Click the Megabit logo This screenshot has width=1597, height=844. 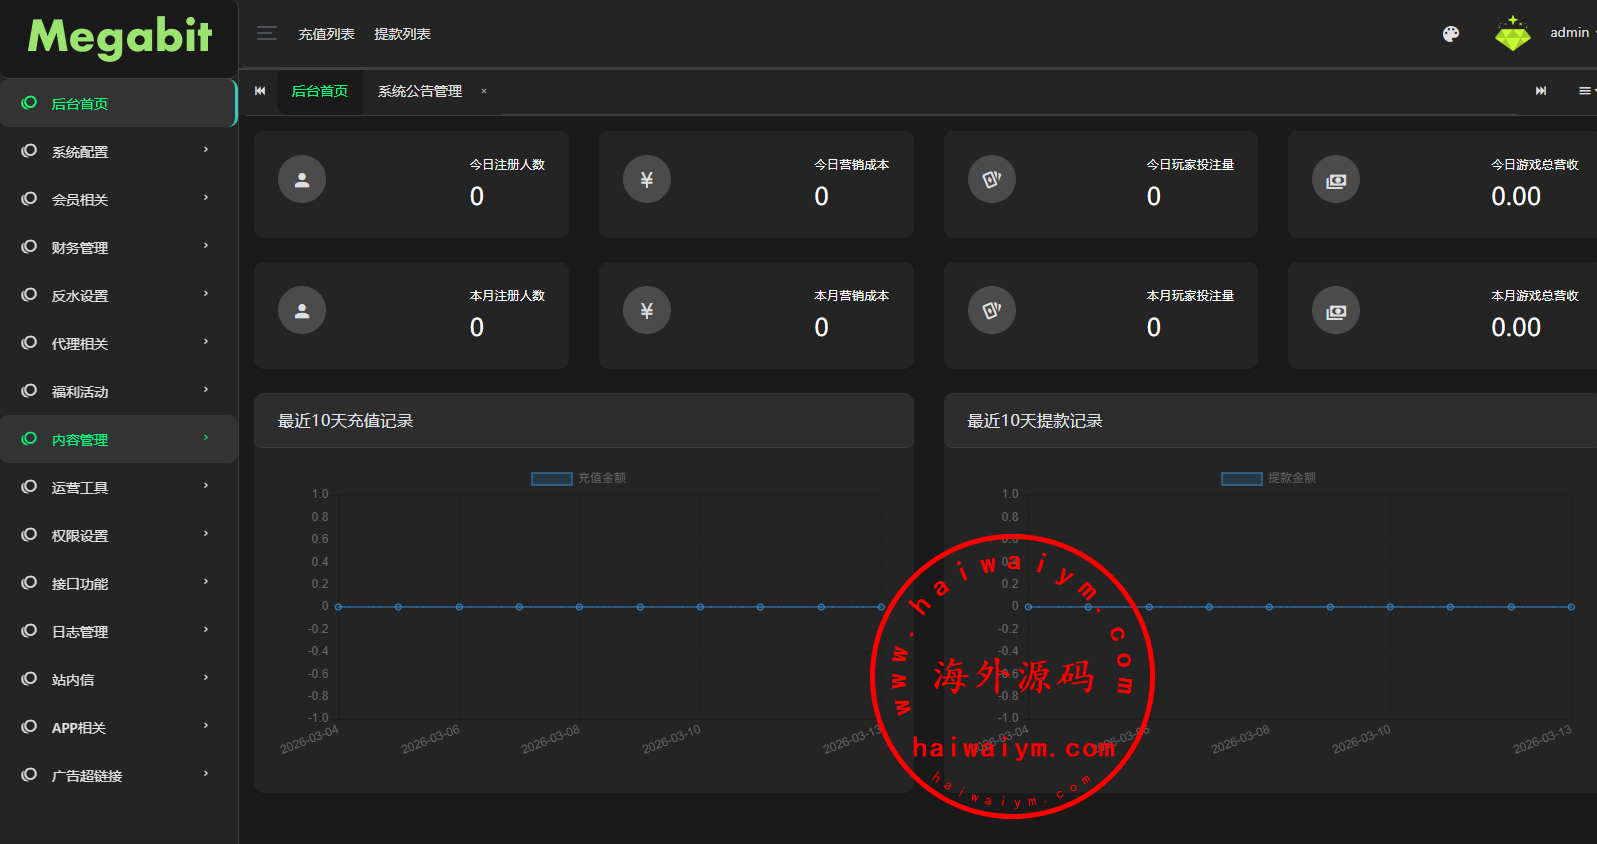pos(119,38)
